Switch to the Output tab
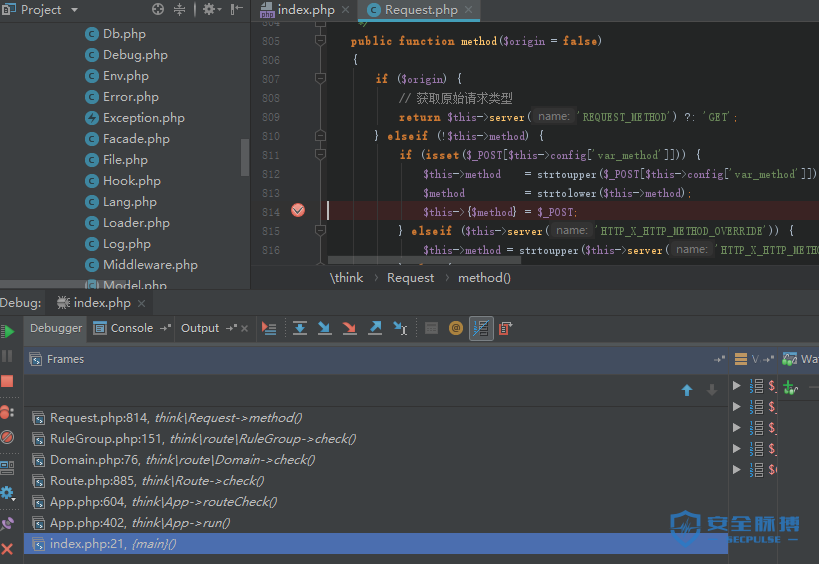This screenshot has width=819, height=564. tap(200, 328)
